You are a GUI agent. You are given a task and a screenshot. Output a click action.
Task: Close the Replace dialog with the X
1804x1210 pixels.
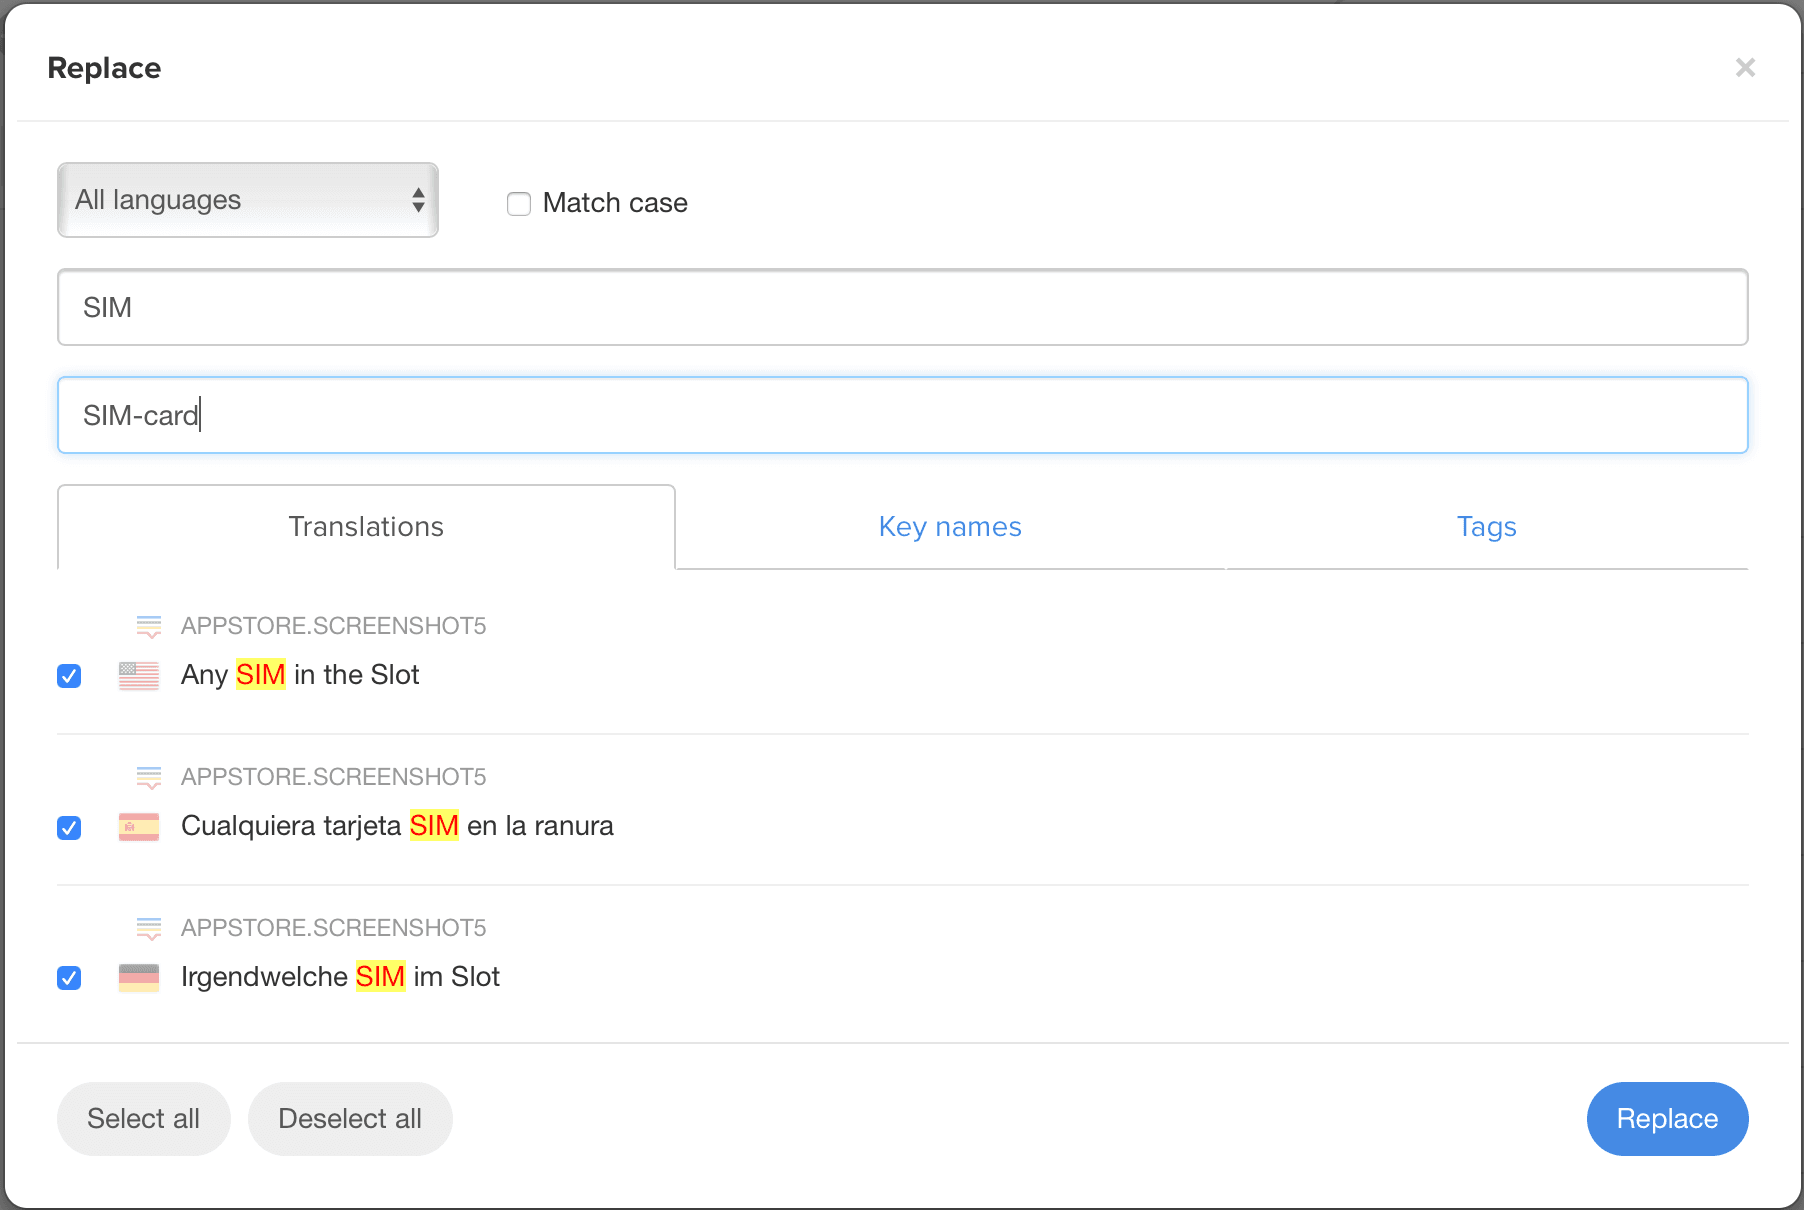click(x=1745, y=68)
